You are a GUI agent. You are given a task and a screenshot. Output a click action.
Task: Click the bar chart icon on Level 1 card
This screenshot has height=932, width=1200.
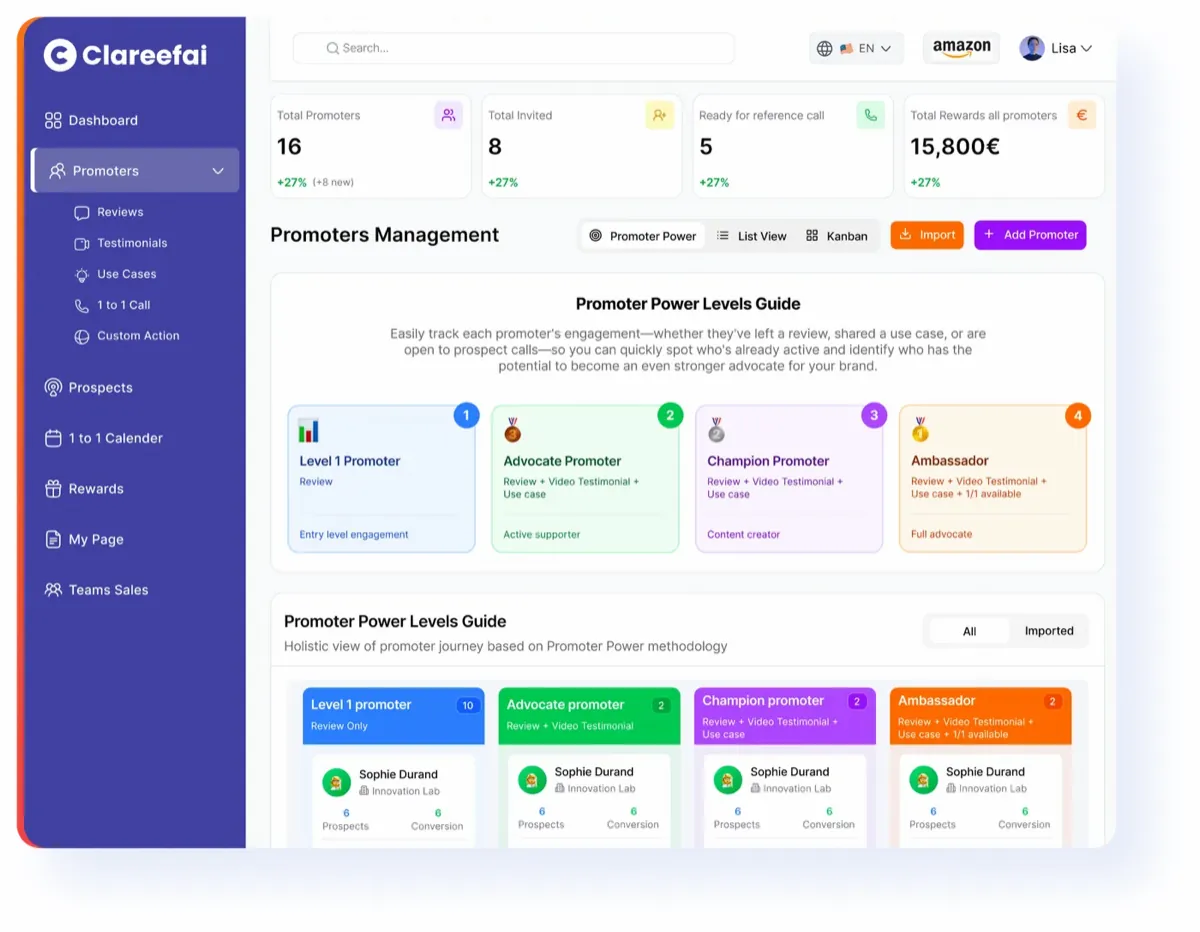[309, 431]
